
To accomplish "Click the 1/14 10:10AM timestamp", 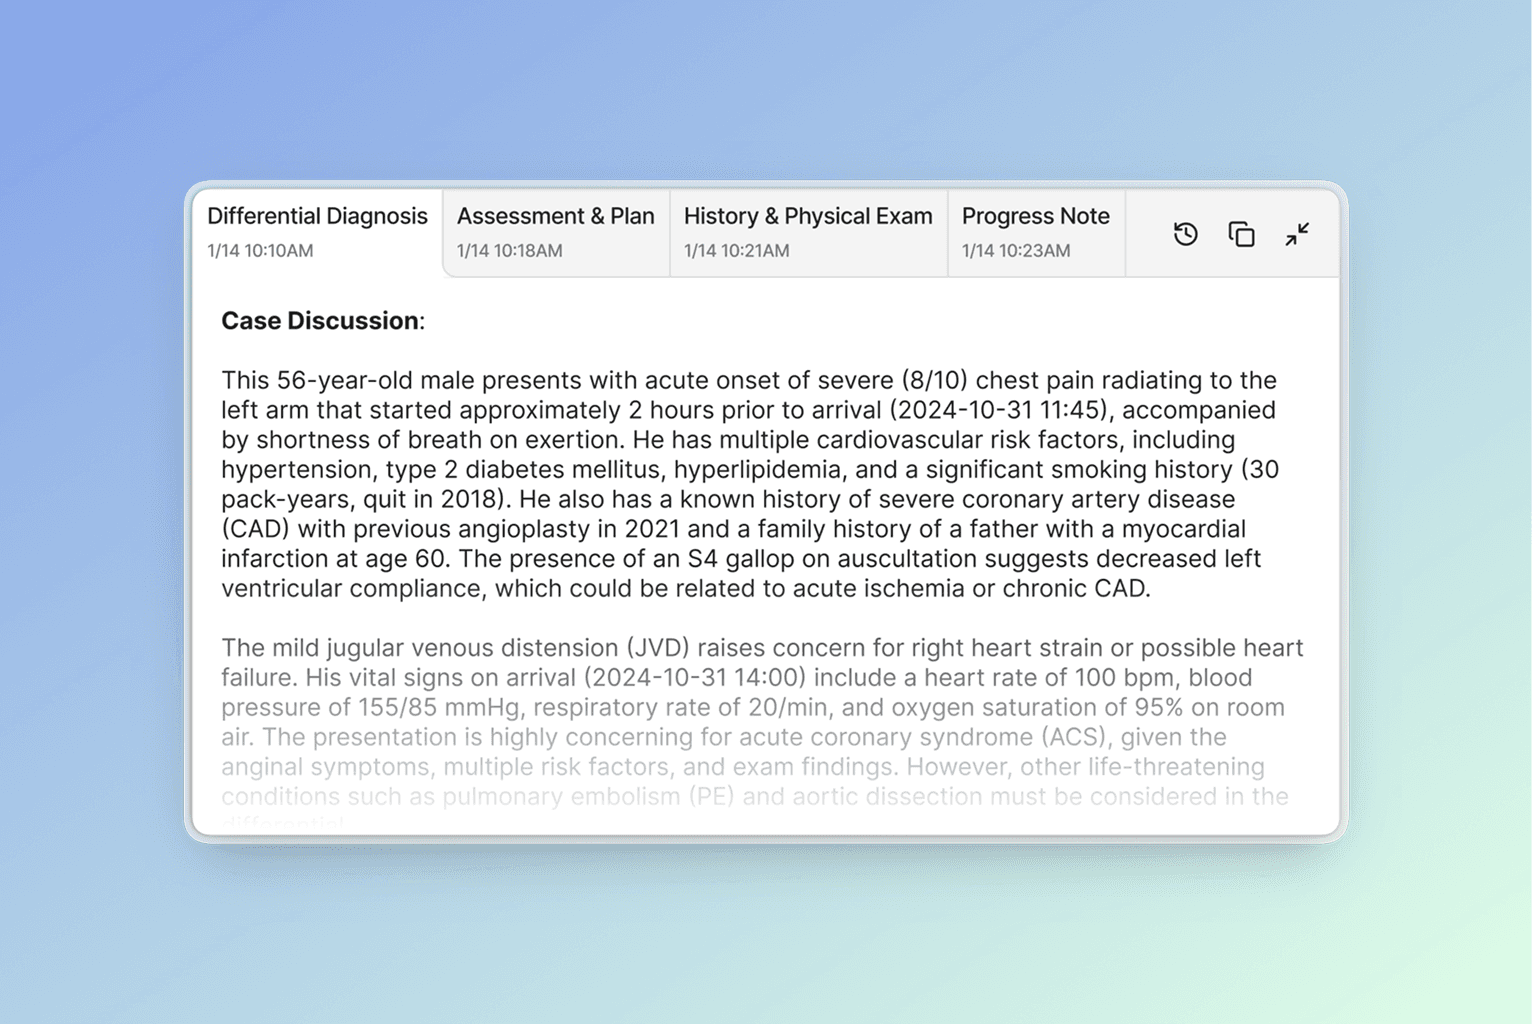I will [260, 251].
